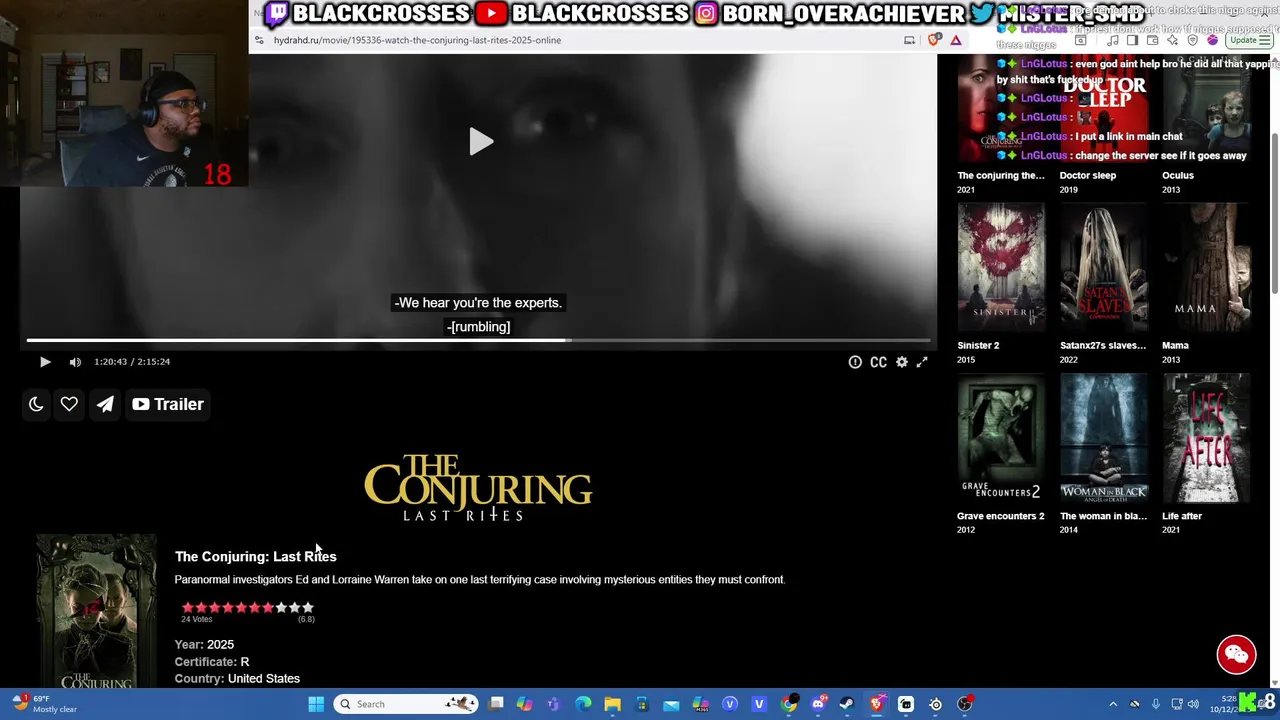Open site settings icon left of URL
Image resolution: width=1280 pixels, height=720 pixels.
(260, 40)
